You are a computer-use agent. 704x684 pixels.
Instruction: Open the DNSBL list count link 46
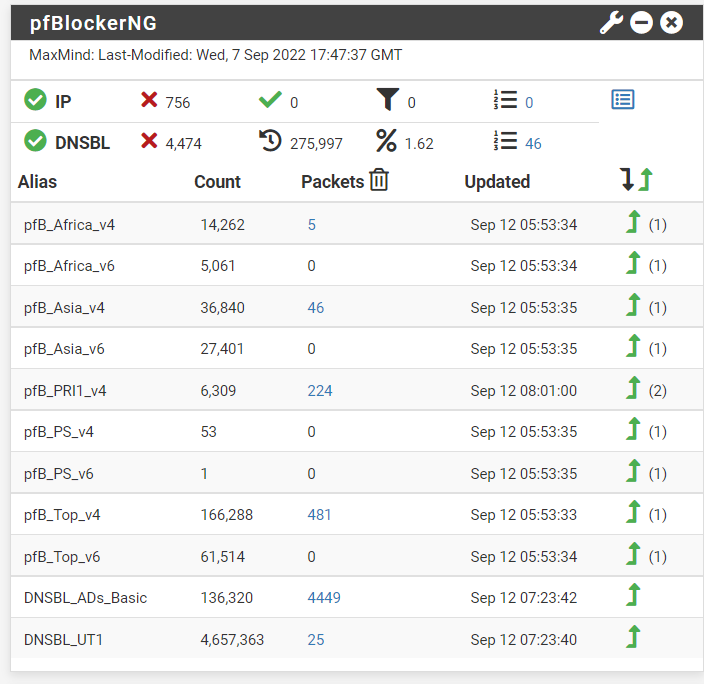(533, 144)
